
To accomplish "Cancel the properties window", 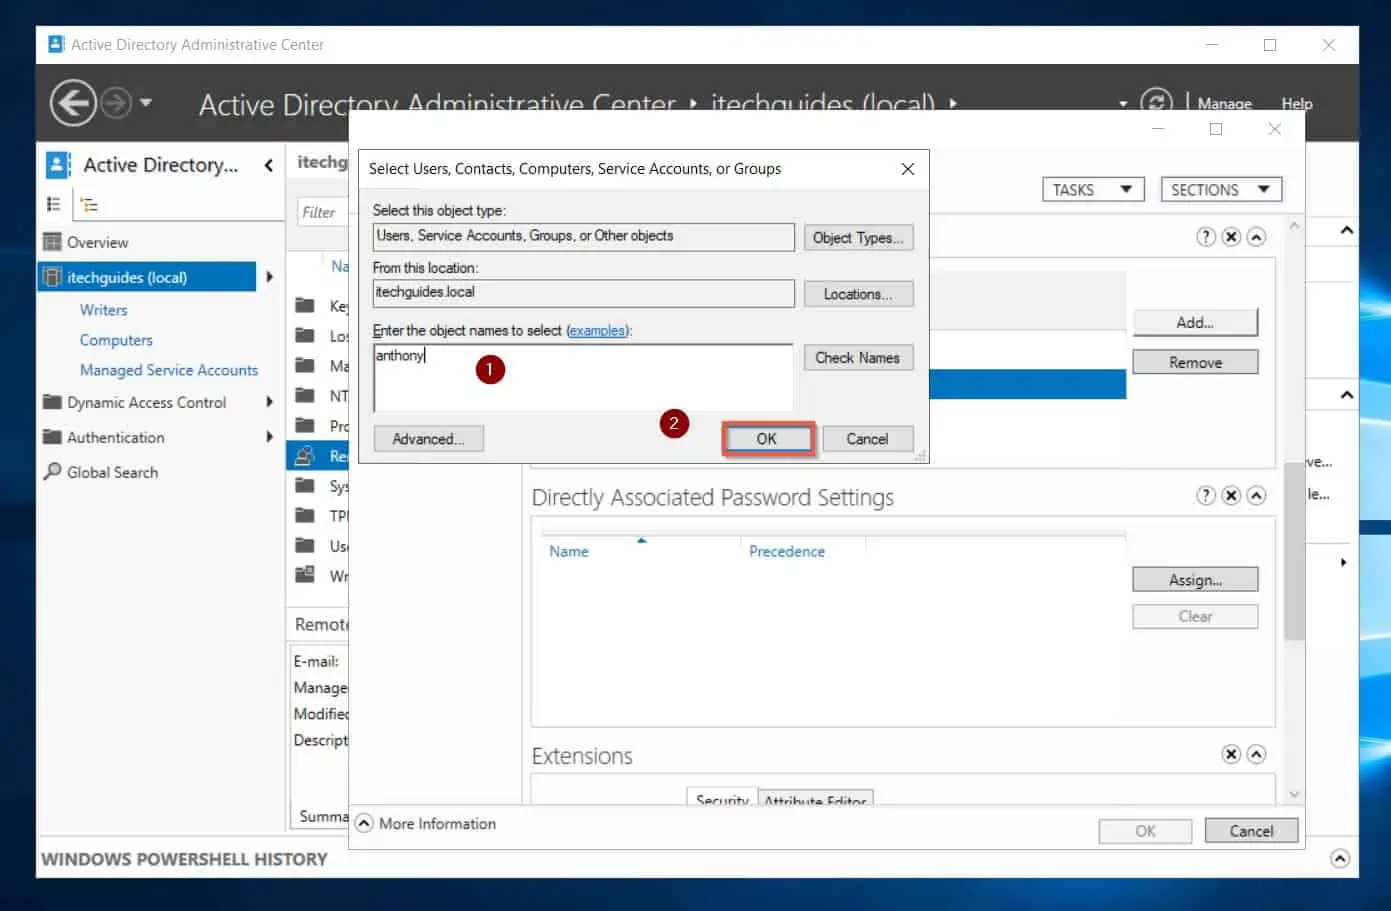I will [x=1251, y=831].
